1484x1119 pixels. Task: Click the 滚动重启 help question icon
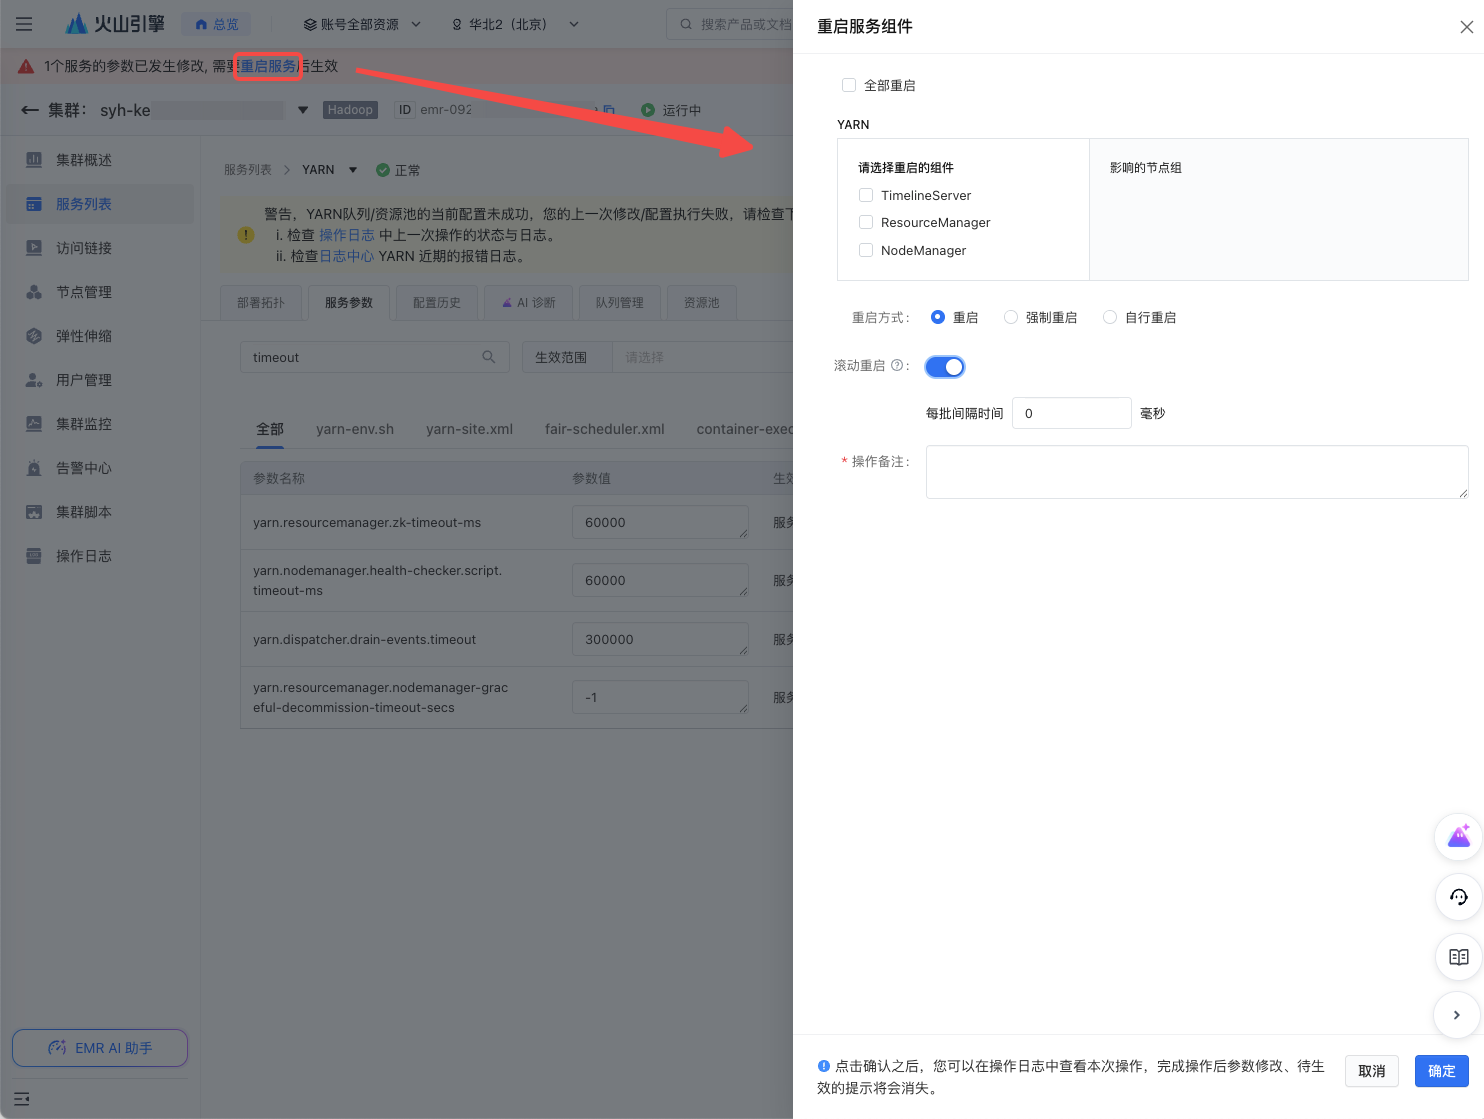tap(897, 366)
